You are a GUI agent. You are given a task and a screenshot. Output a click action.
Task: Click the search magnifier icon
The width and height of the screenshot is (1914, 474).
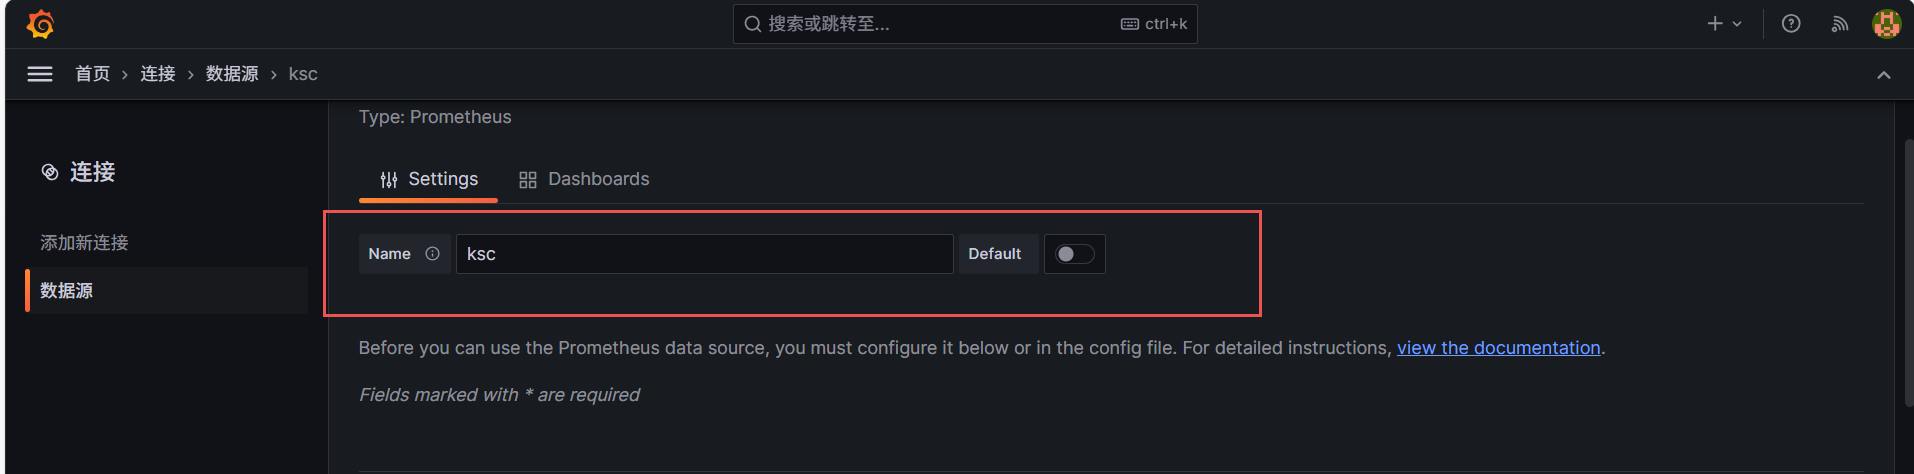click(752, 24)
